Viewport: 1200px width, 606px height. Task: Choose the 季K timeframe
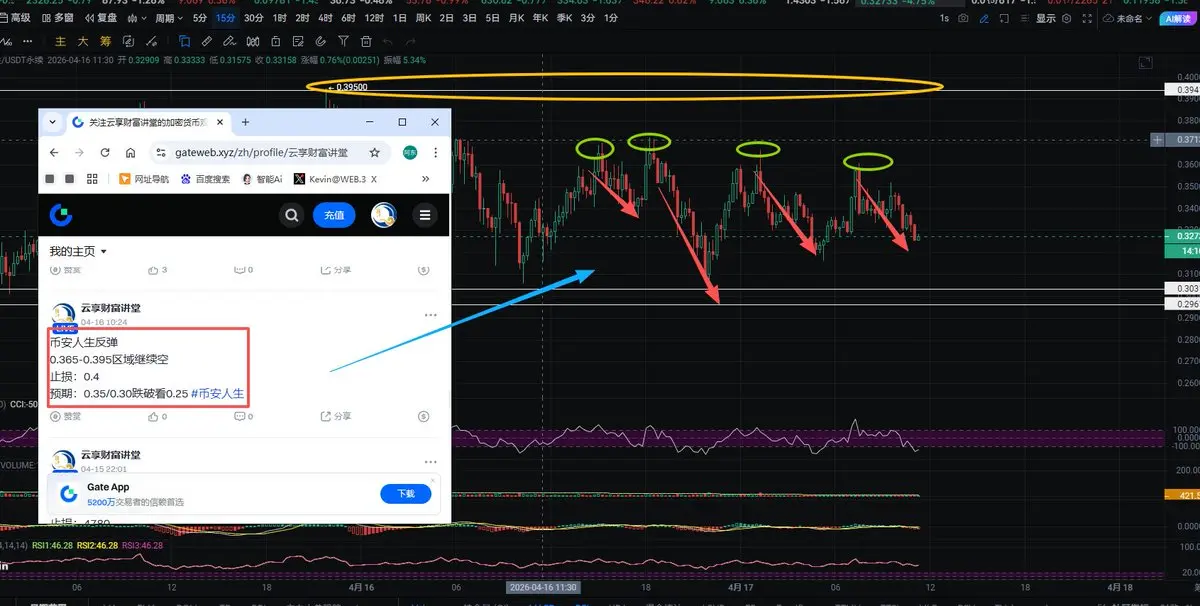pos(564,18)
